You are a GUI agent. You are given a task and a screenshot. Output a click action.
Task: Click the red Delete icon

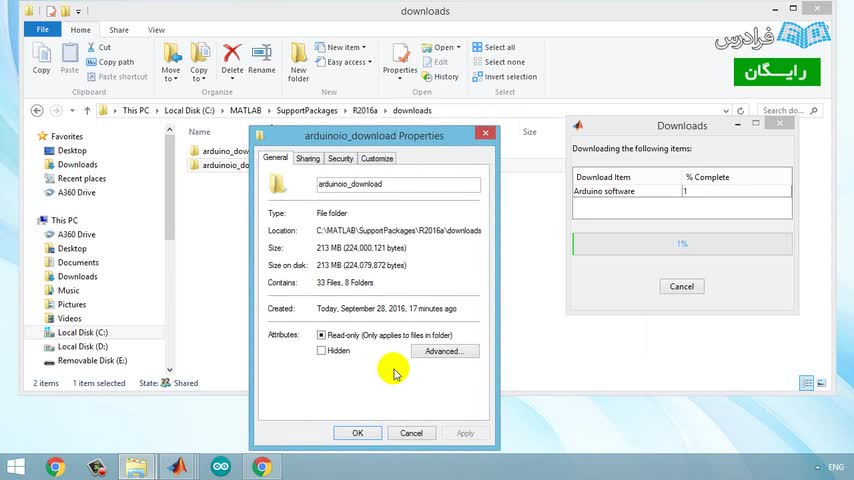coord(232,53)
